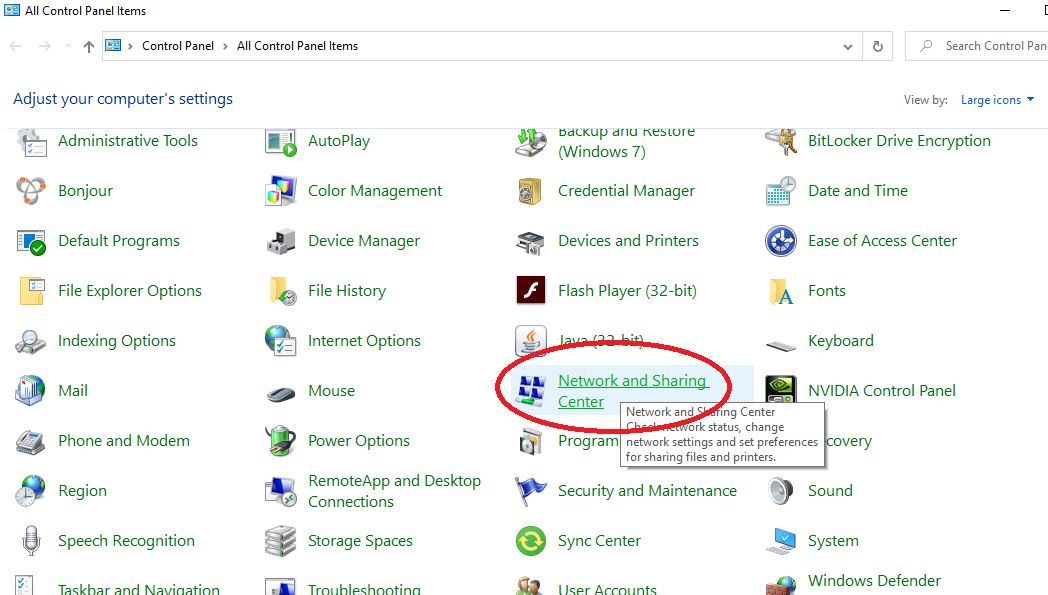This screenshot has height=595, width=1048.
Task: Click the Mail icon
Action: (30, 390)
